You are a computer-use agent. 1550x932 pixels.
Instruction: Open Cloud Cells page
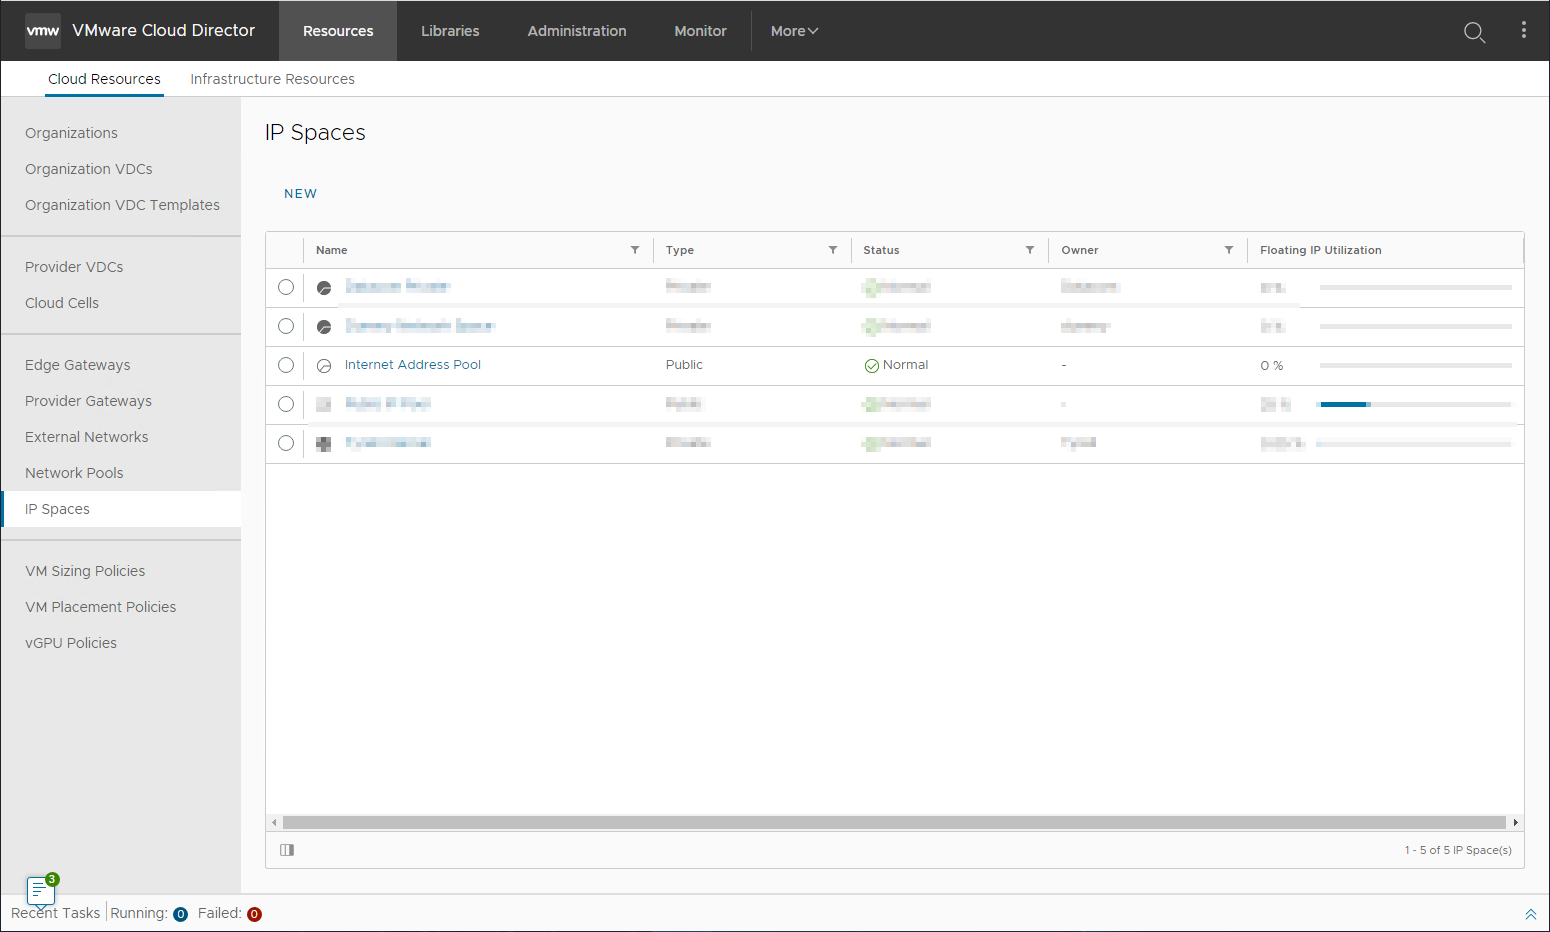point(62,303)
